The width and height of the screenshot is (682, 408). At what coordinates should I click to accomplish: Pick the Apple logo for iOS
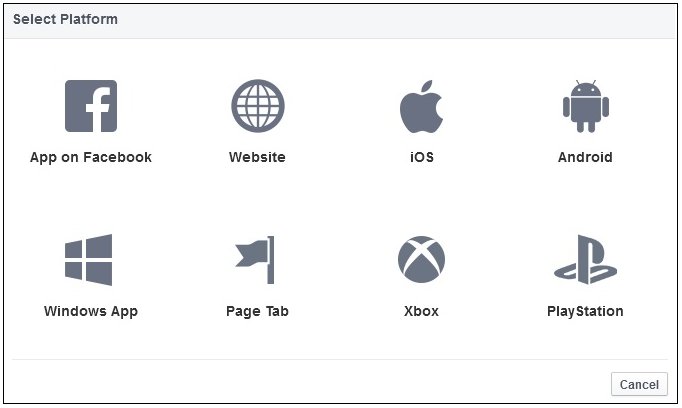click(421, 106)
